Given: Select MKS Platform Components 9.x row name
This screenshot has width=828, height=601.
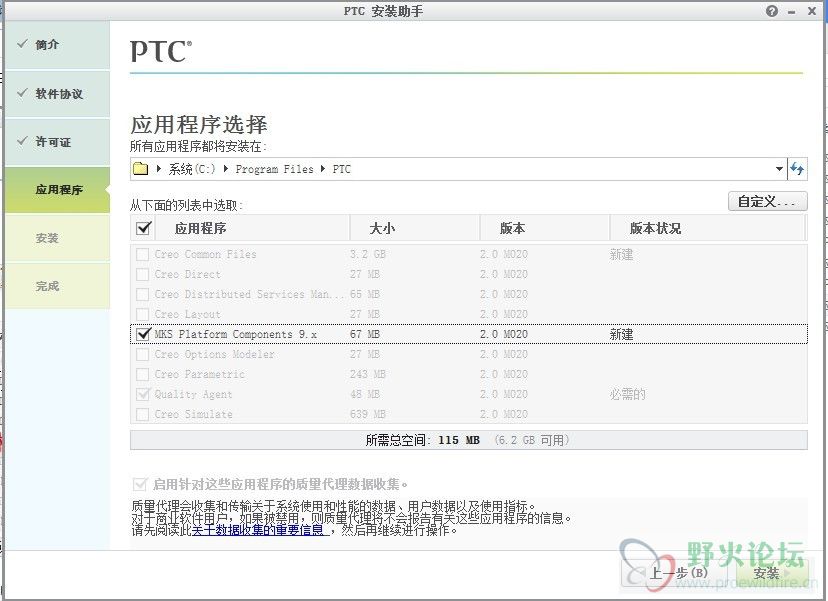Looking at the screenshot, I should point(236,334).
